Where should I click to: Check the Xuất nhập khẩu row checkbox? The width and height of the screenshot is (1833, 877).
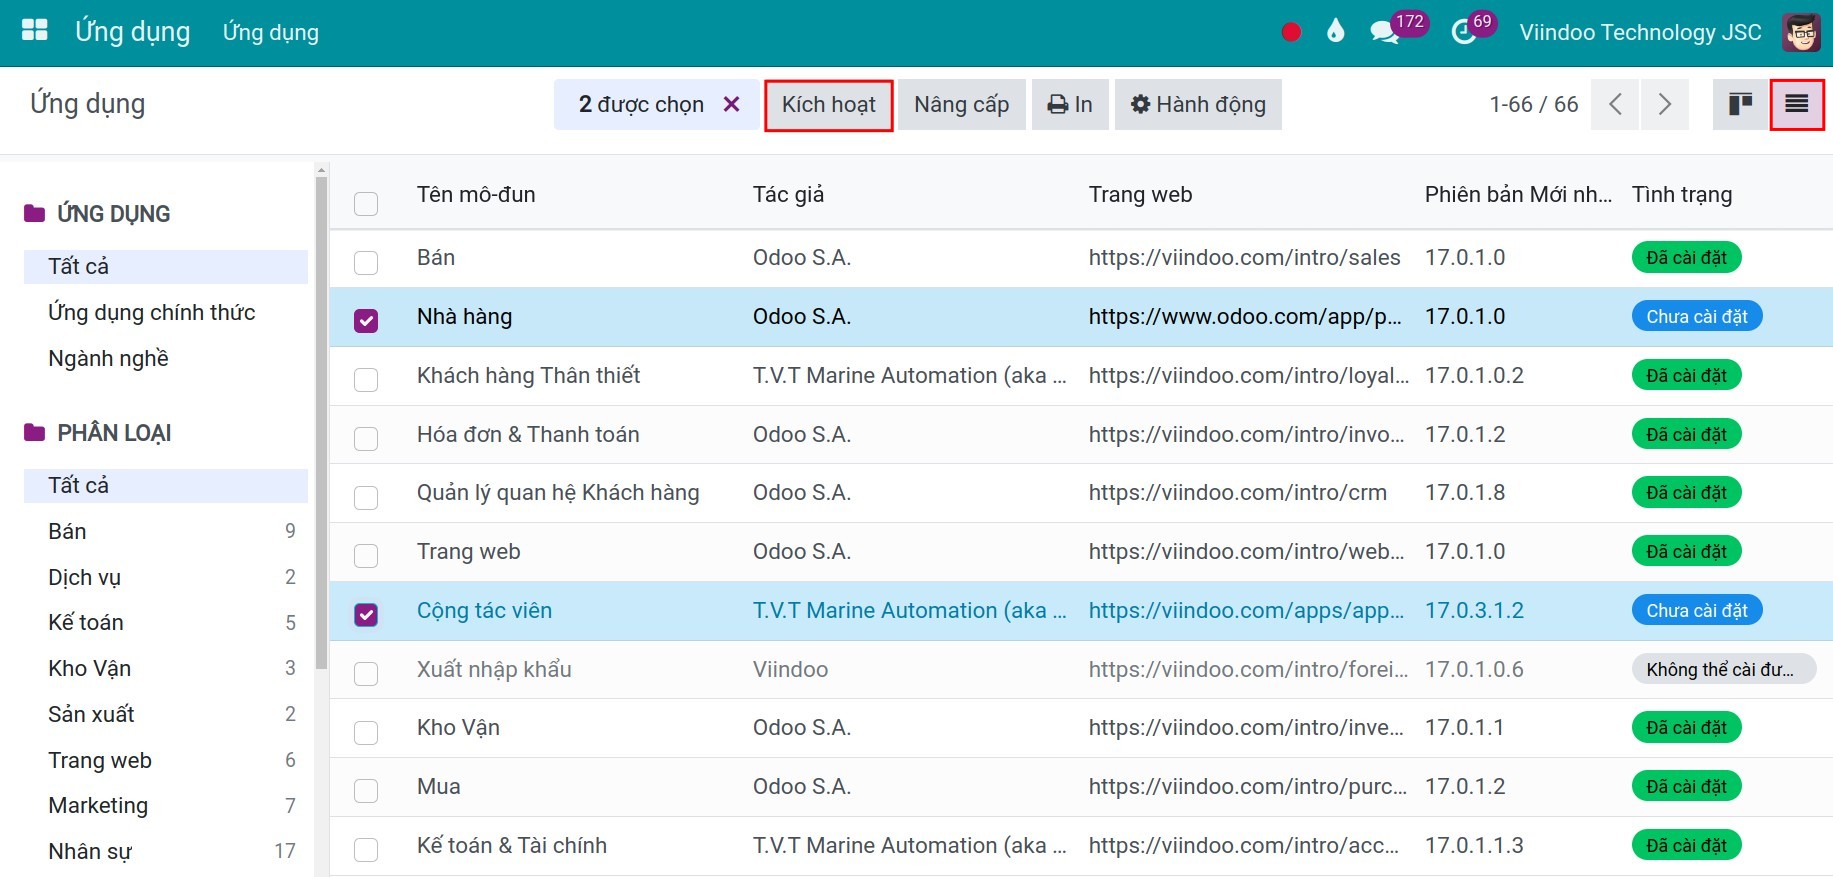pos(366,673)
